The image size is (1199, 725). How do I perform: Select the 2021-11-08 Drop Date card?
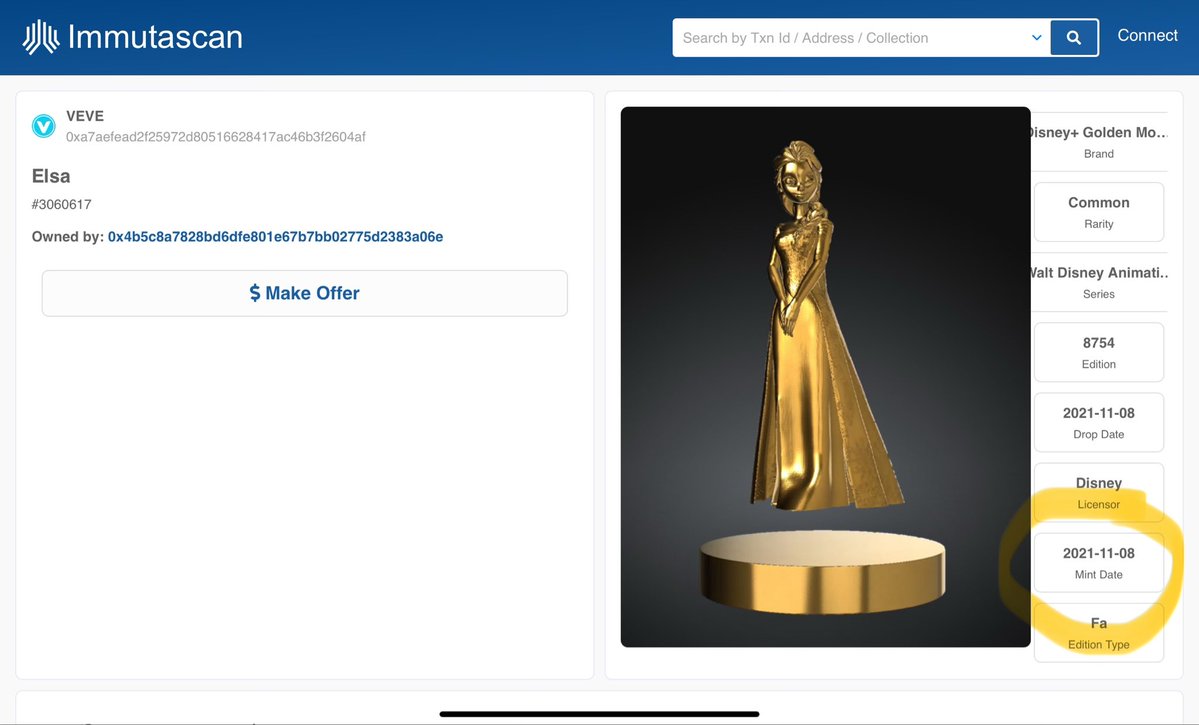coord(1099,422)
